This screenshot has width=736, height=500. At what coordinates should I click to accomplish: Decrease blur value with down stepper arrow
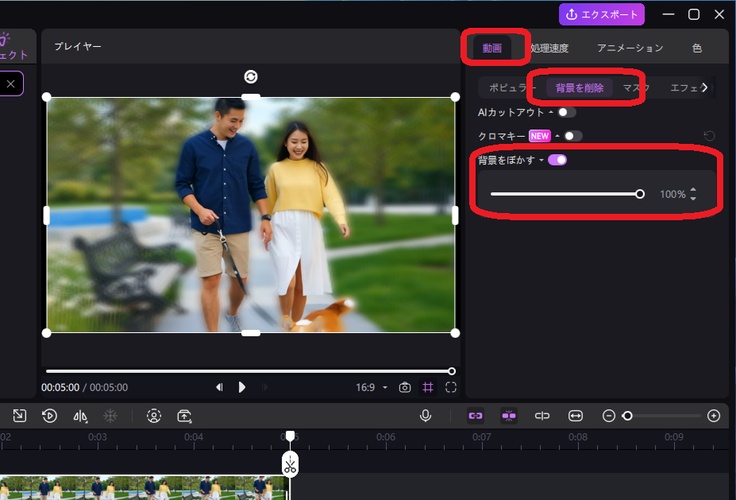(693, 199)
